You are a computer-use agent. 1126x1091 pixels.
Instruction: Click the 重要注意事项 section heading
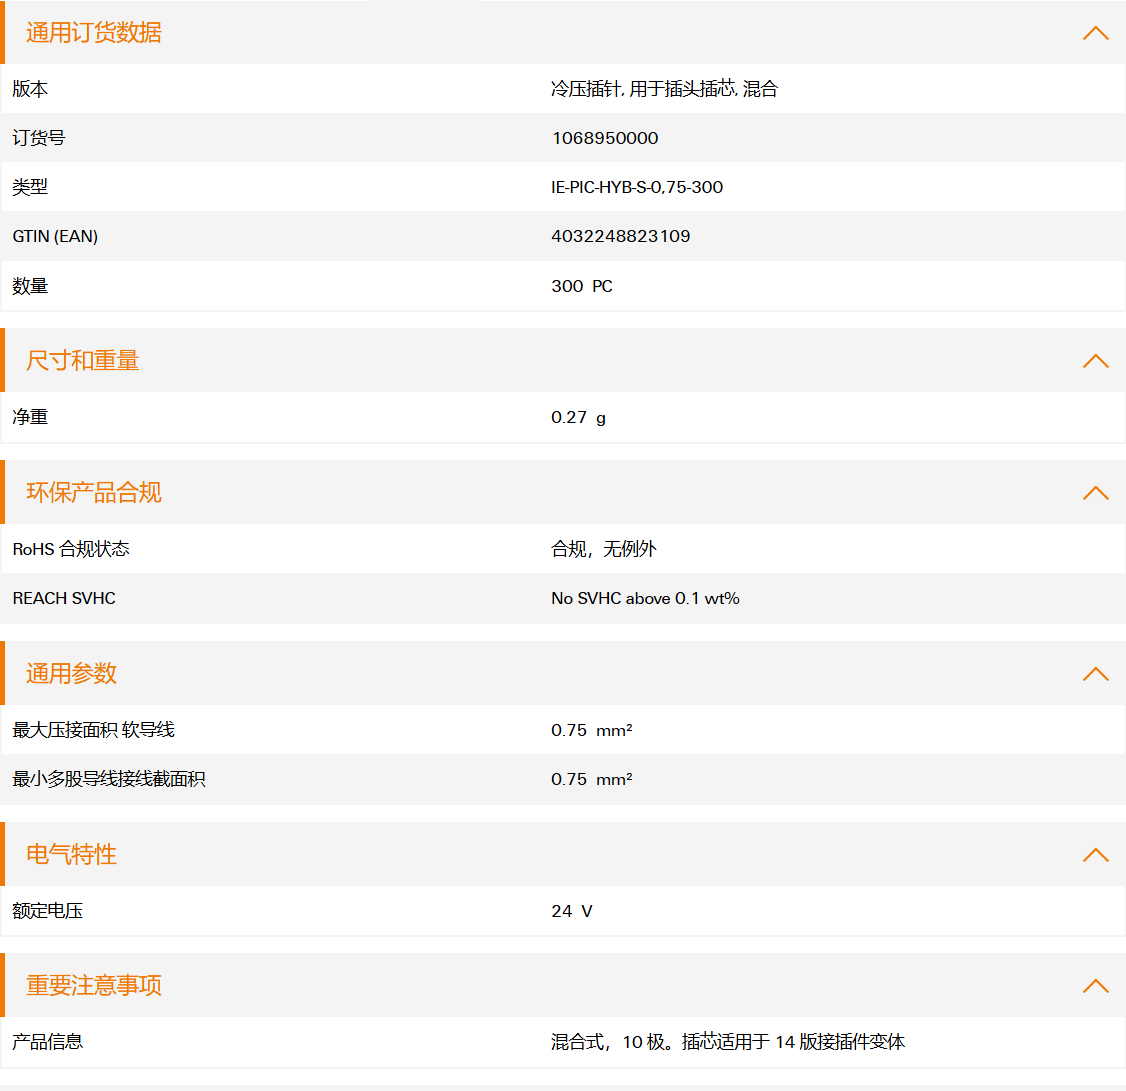[x=94, y=985]
